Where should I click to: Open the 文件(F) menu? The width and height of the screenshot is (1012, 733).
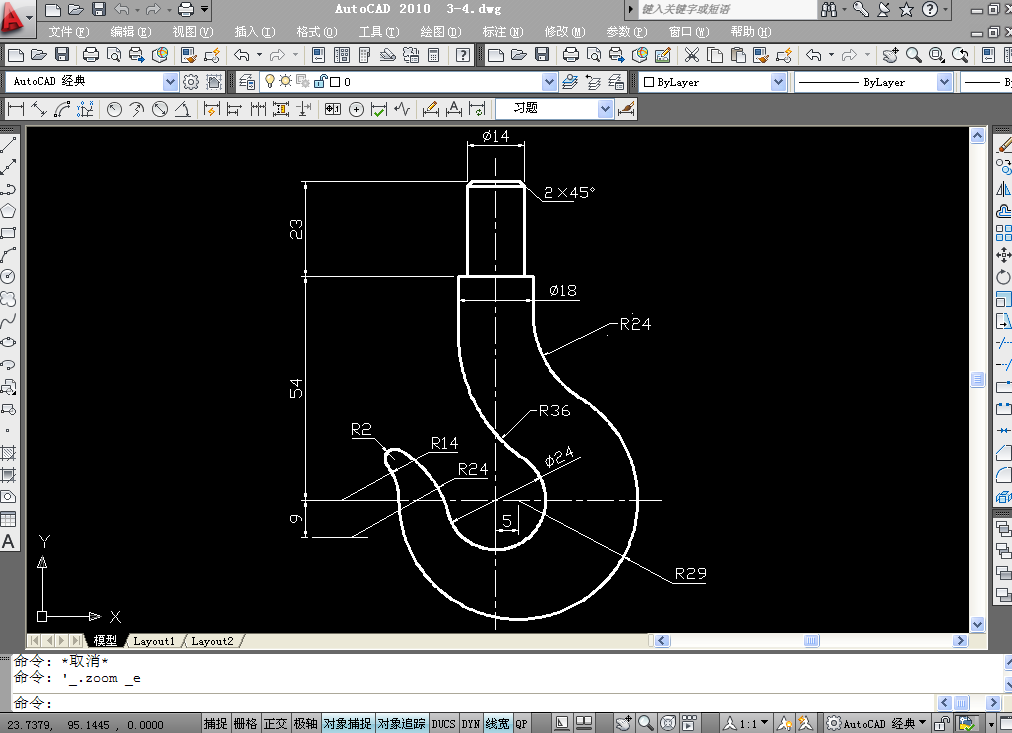(69, 32)
